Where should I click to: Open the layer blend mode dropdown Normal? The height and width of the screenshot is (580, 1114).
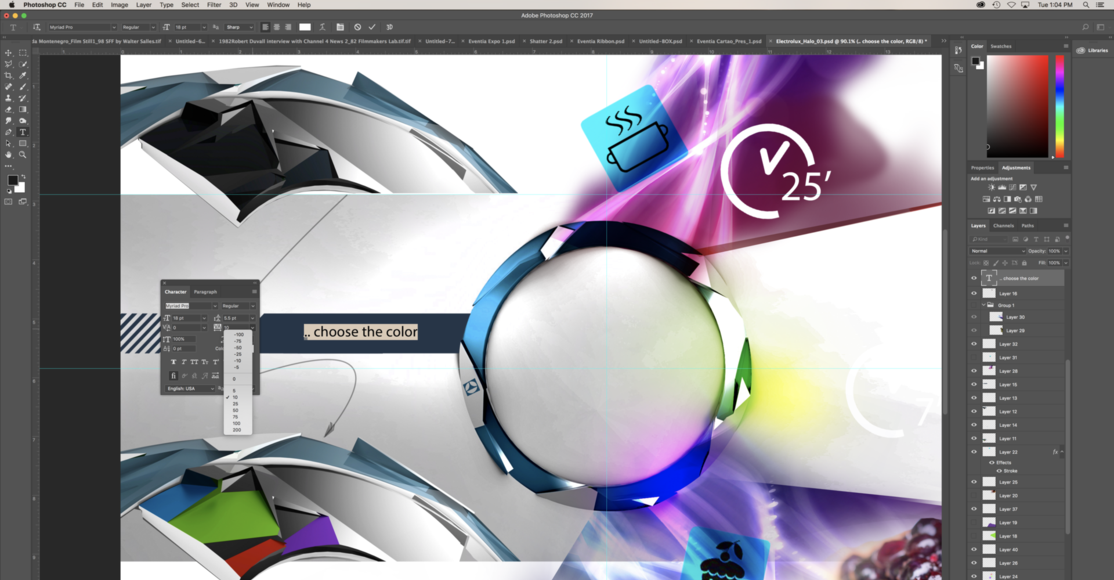tap(997, 251)
